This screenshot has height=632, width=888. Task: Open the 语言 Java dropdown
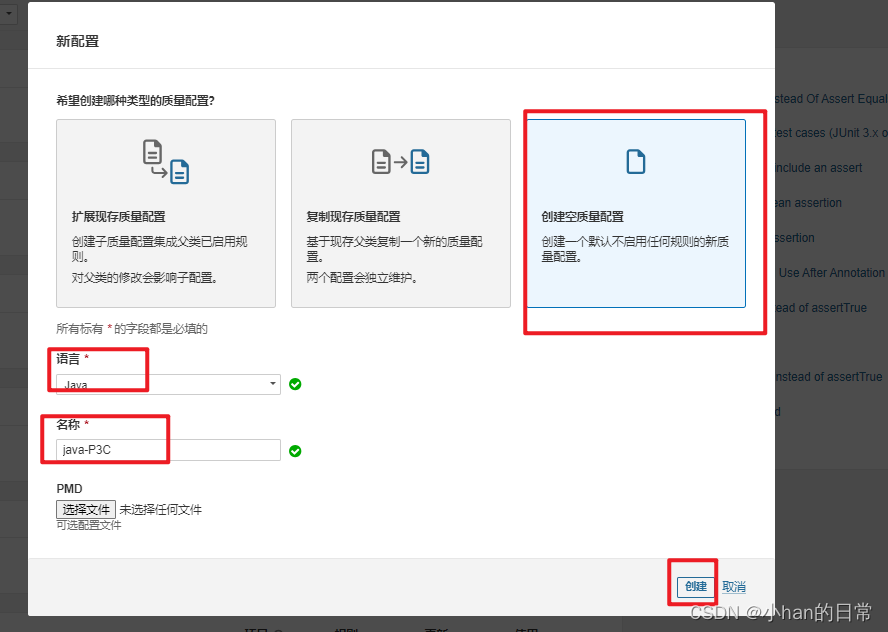click(168, 385)
